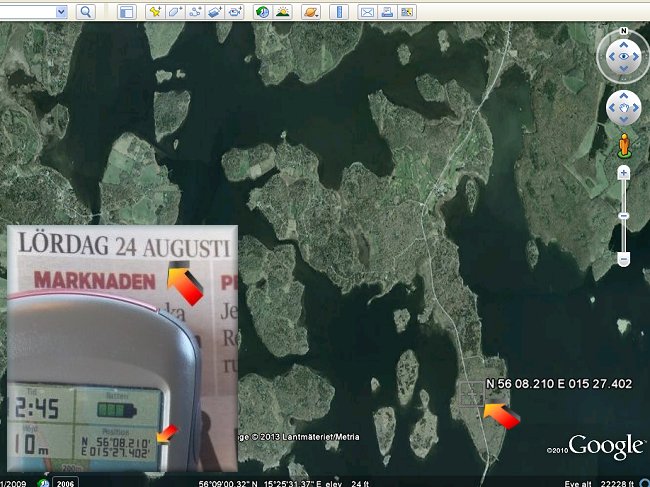The image size is (650, 487).
Task: Click the 2006 imagery year button
Action: pyautogui.click(x=65, y=483)
